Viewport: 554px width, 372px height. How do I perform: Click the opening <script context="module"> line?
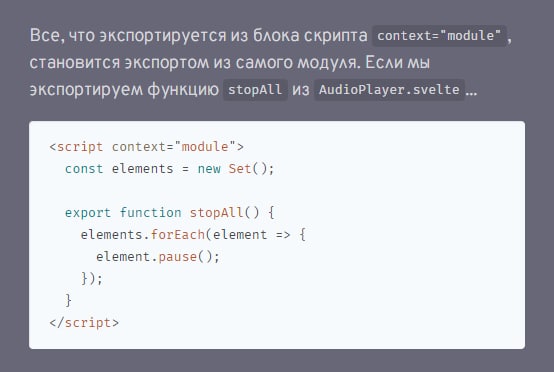pos(147,147)
